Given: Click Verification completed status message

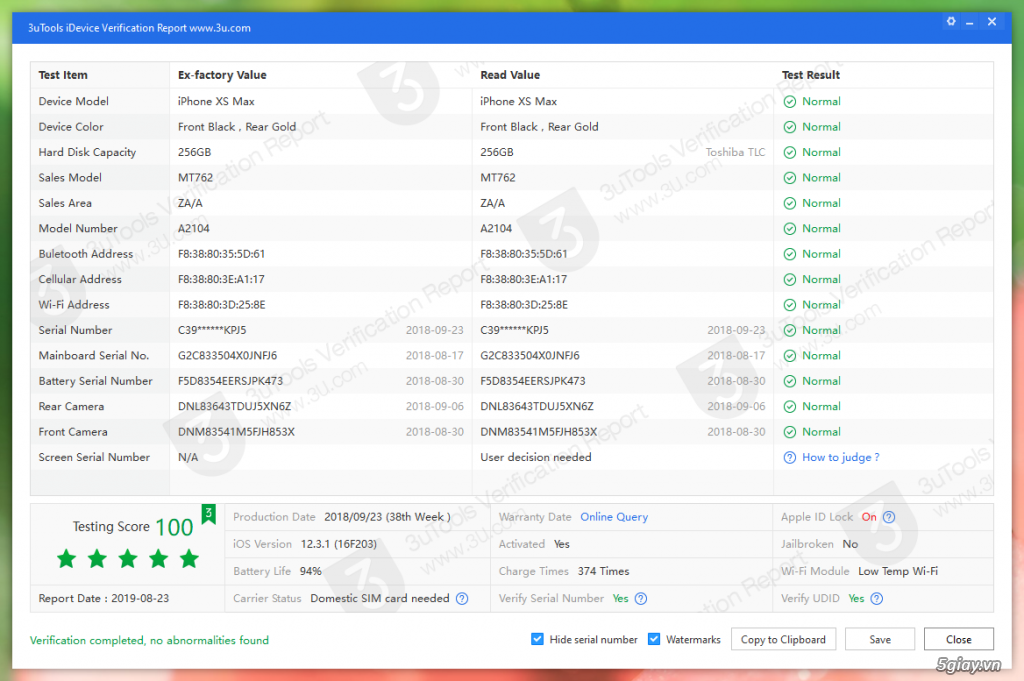Looking at the screenshot, I should (149, 641).
